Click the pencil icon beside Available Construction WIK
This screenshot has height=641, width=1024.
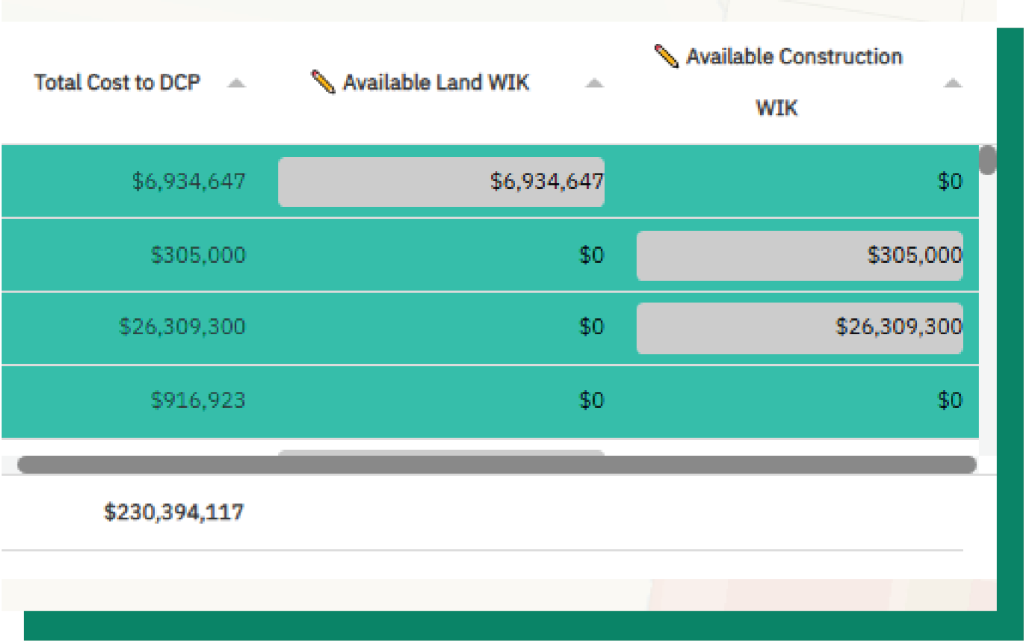(x=666, y=56)
